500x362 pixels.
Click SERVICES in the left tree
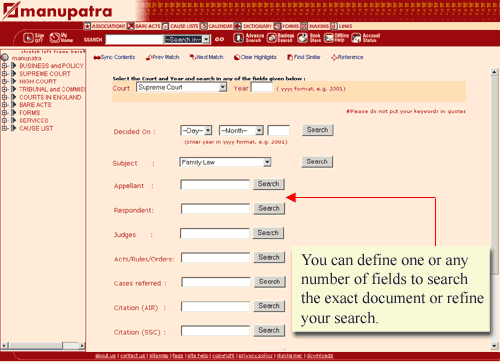click(x=34, y=120)
